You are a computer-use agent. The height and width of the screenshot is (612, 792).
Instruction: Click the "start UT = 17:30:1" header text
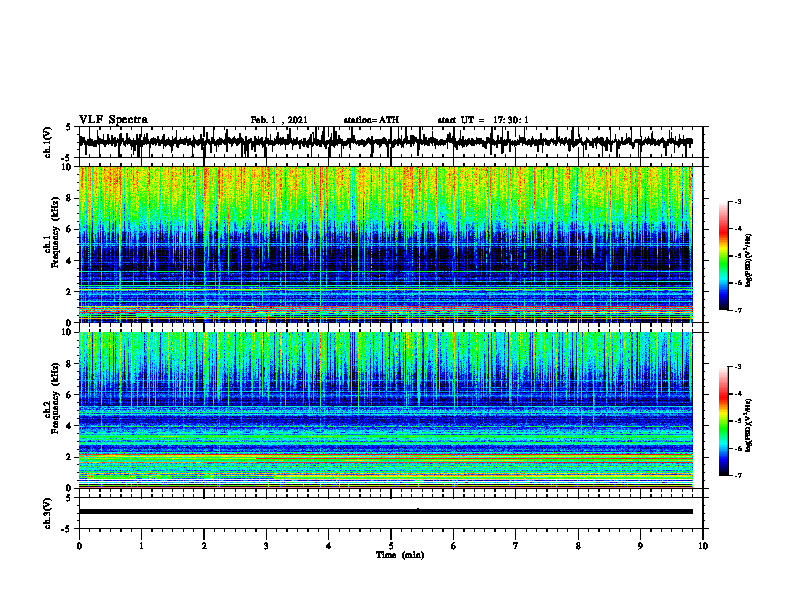(x=483, y=120)
